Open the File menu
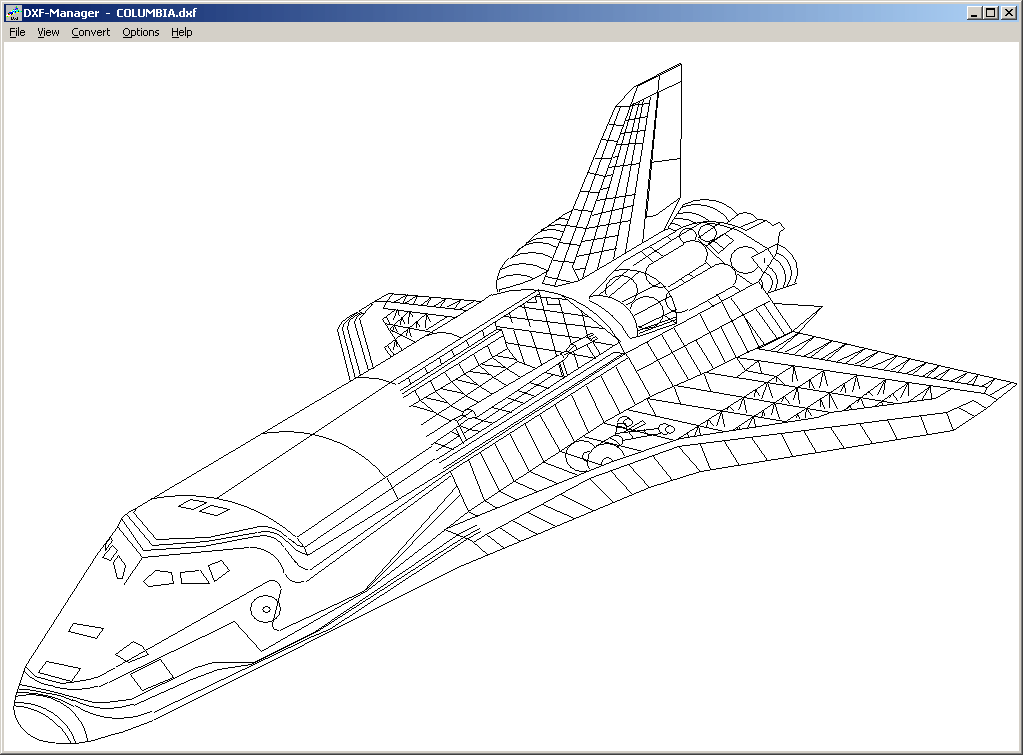Image resolution: width=1023 pixels, height=755 pixels. point(17,32)
